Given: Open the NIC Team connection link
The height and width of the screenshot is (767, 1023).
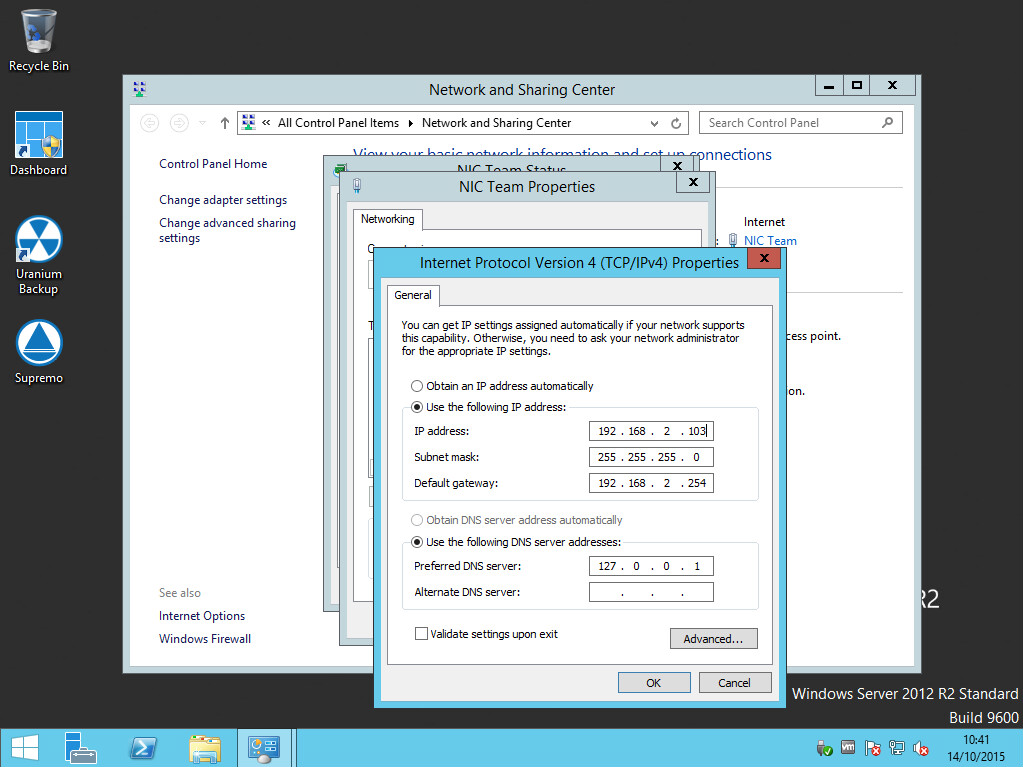Looking at the screenshot, I should pos(770,240).
